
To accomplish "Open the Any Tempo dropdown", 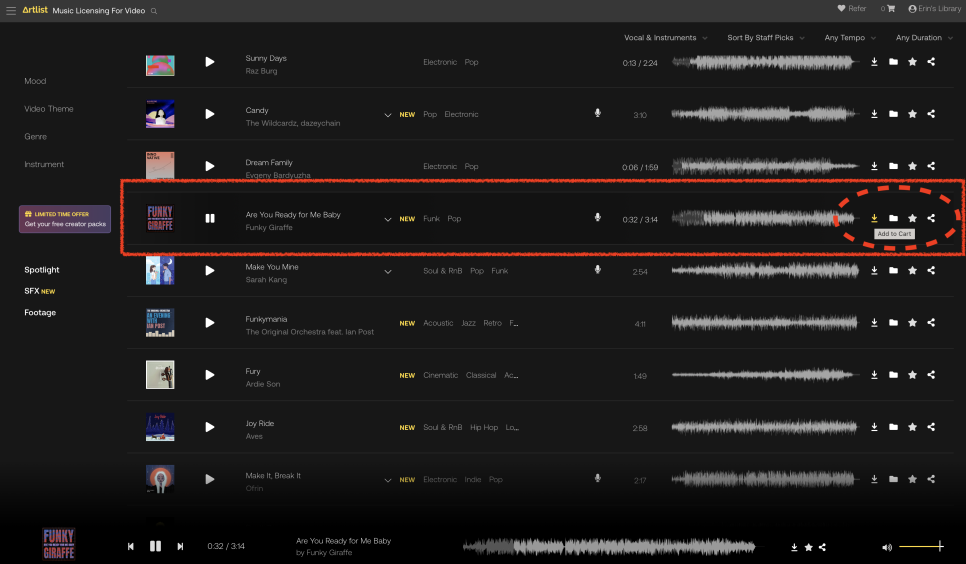I will click(x=850, y=38).
